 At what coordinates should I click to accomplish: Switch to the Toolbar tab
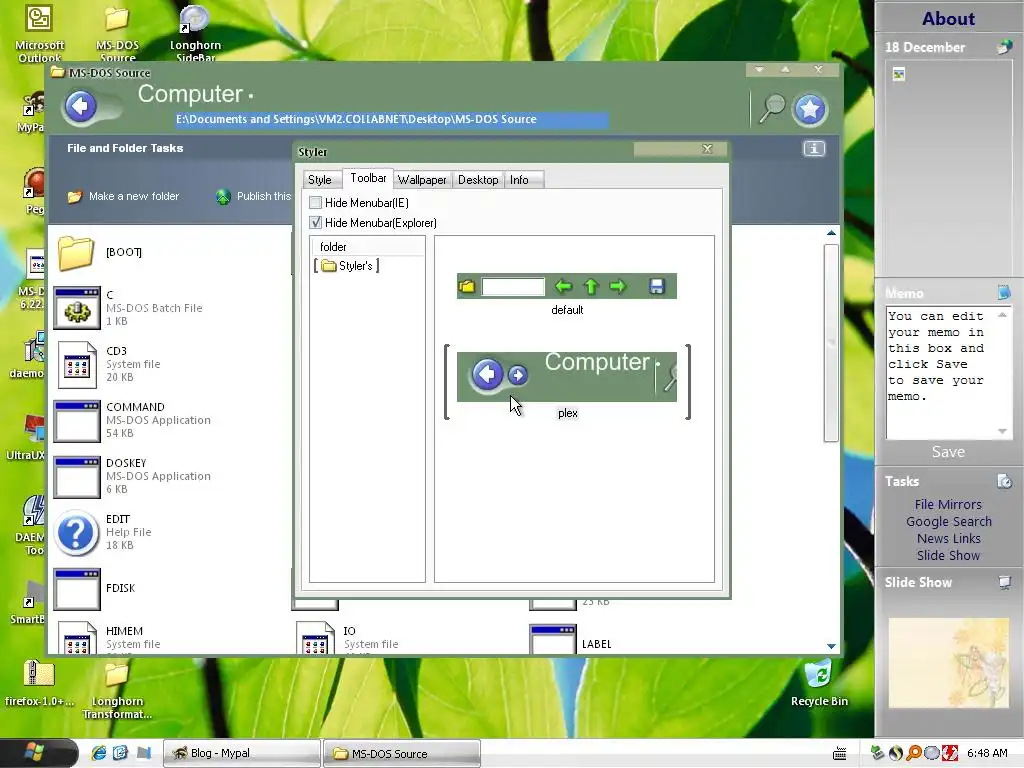point(368,178)
